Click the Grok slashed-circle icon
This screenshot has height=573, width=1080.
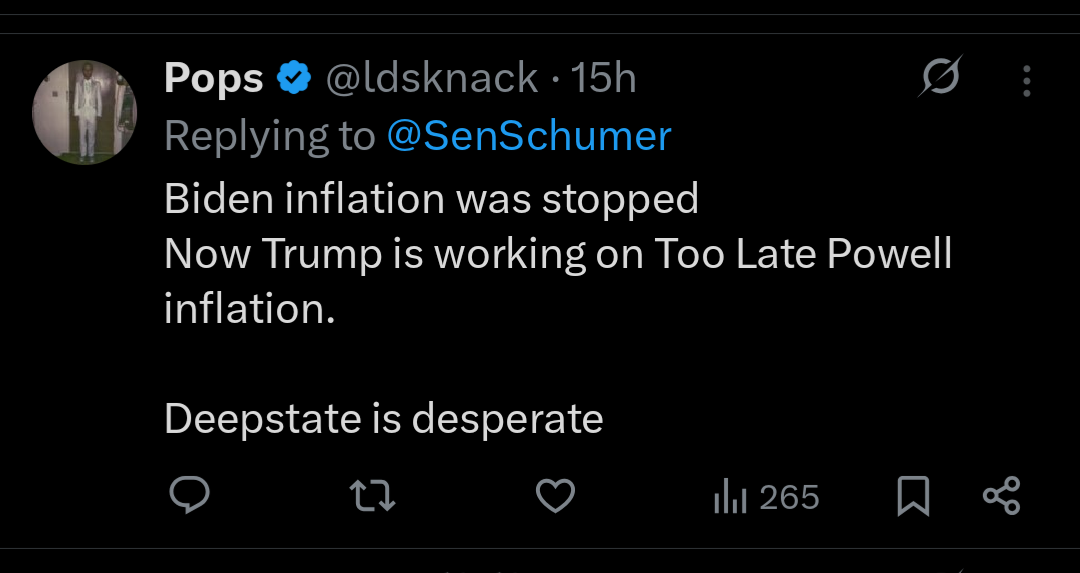point(940,78)
